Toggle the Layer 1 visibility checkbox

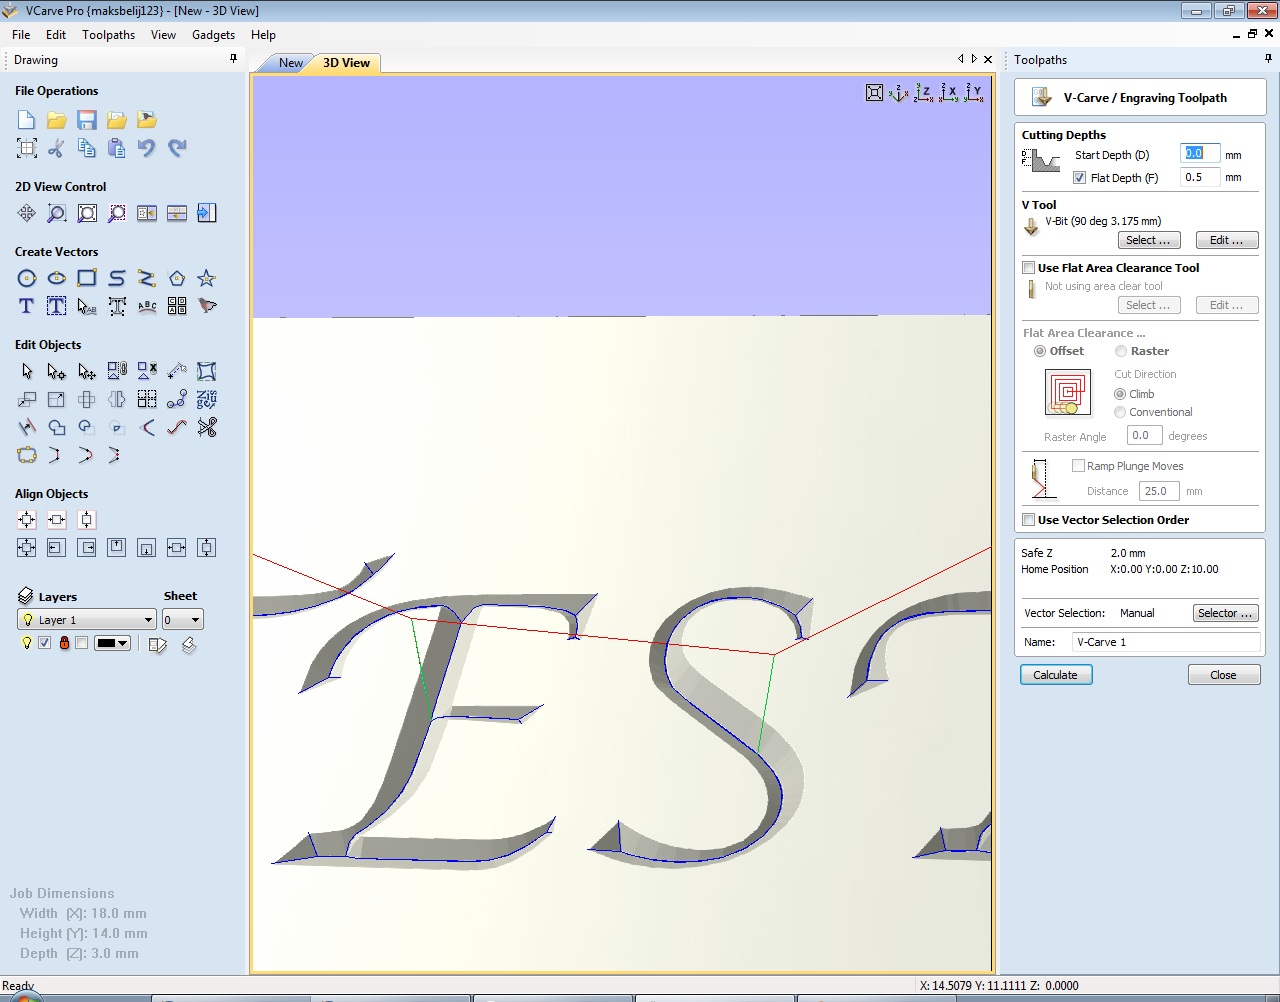(44, 643)
